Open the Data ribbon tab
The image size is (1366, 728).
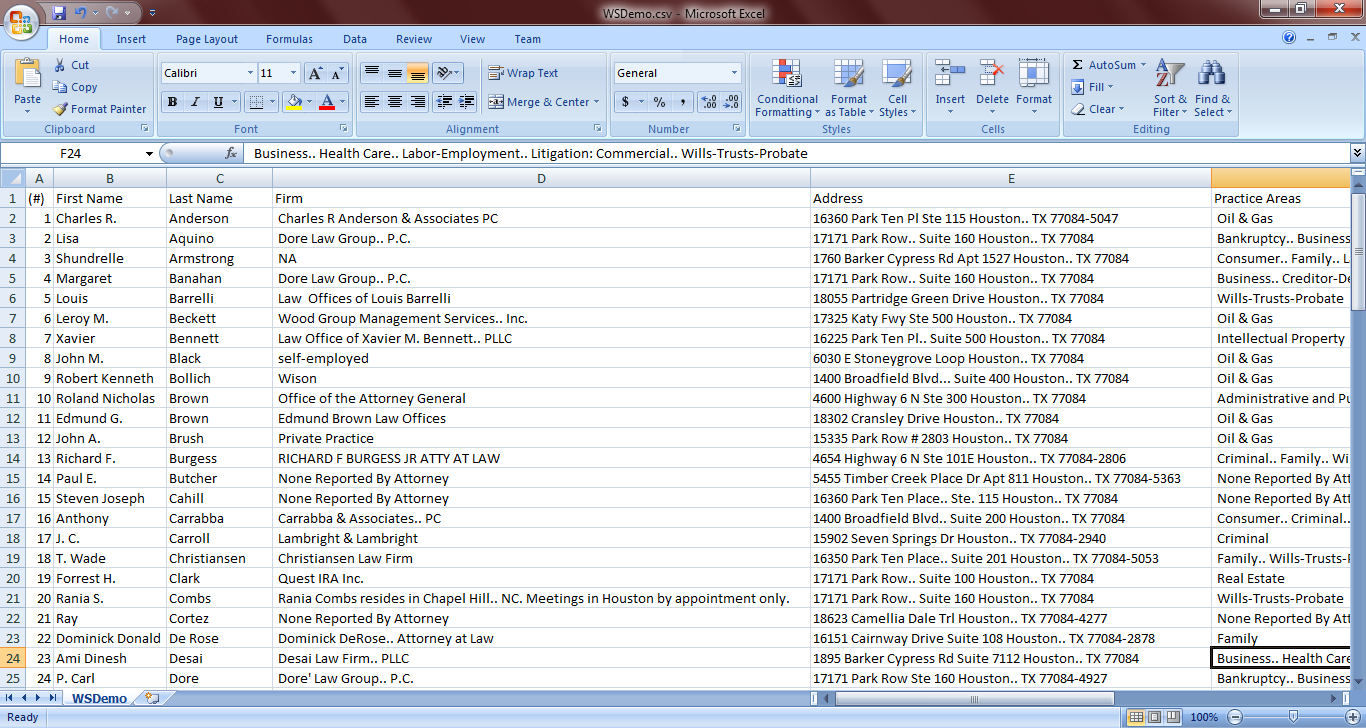(355, 39)
